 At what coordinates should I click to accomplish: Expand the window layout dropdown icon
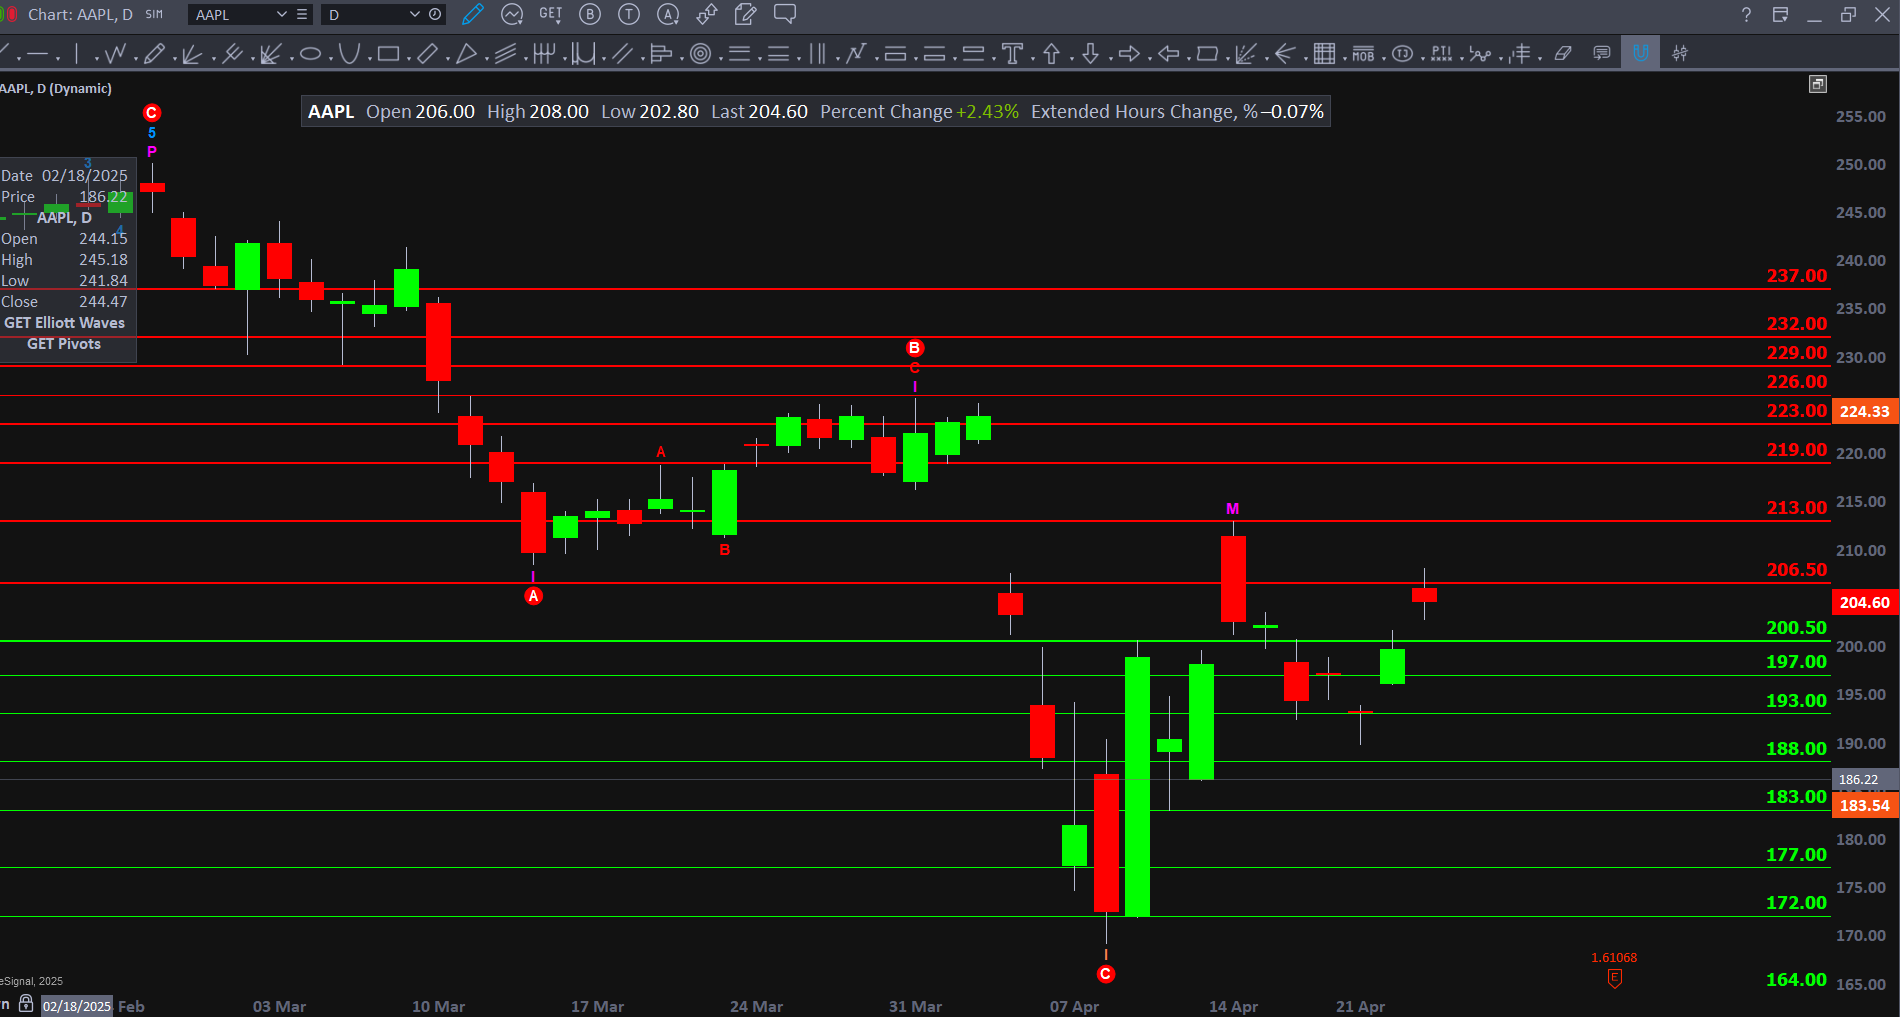tap(1780, 14)
